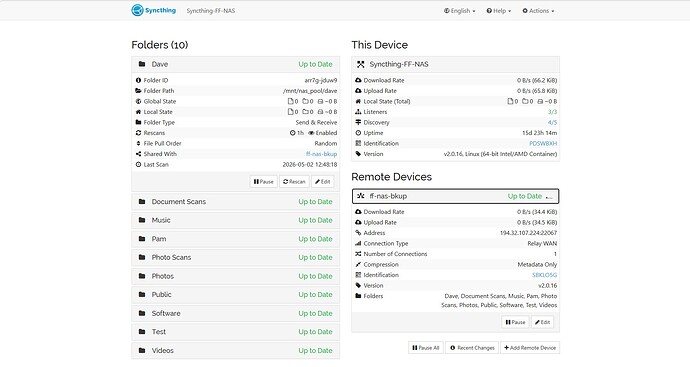Expand the Music folder
Viewport: 690px width, 367px height.
(235, 220)
